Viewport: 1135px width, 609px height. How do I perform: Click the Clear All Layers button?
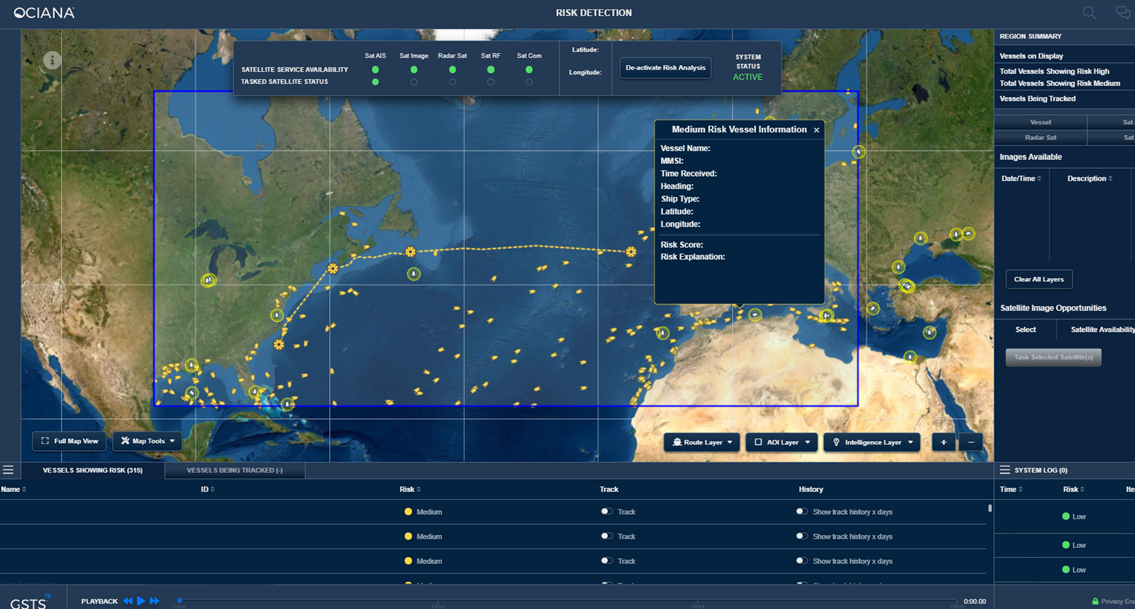1039,279
